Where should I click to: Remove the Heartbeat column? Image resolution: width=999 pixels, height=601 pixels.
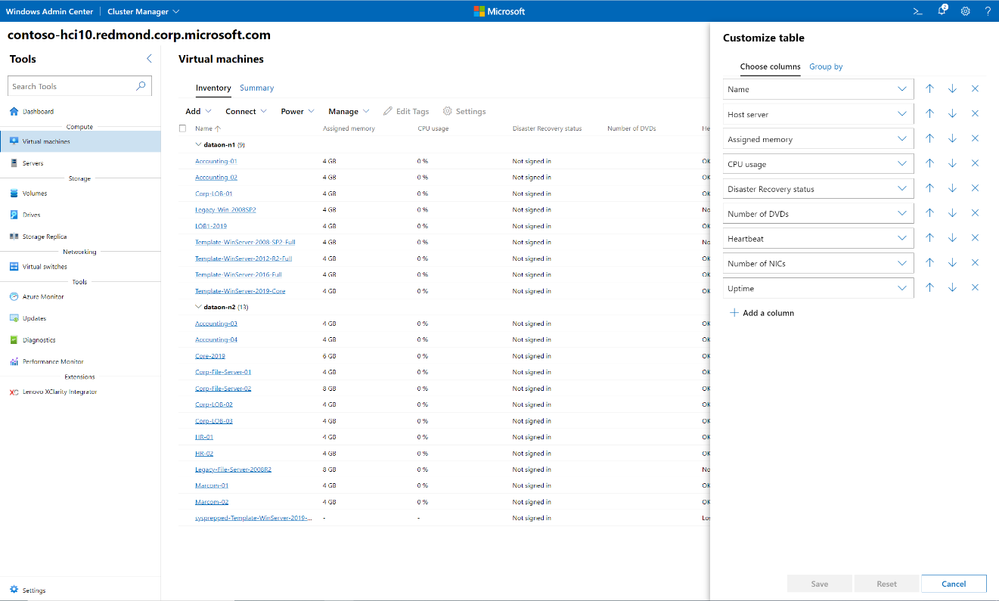(975, 238)
